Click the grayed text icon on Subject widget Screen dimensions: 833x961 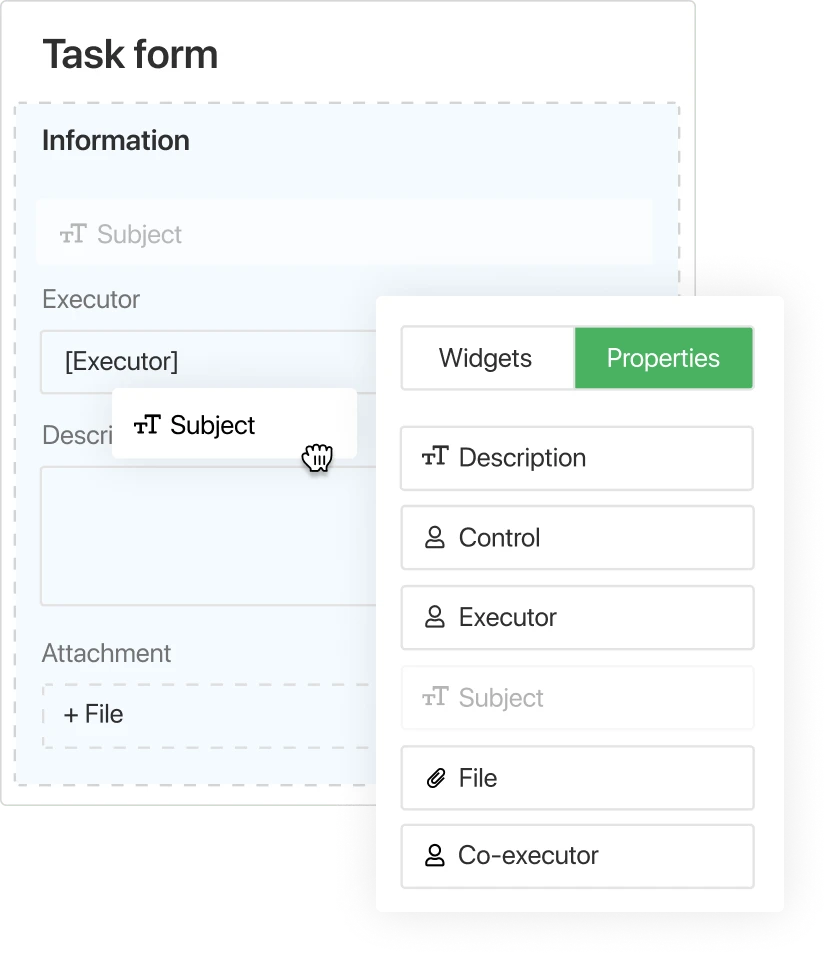[x=434, y=698]
